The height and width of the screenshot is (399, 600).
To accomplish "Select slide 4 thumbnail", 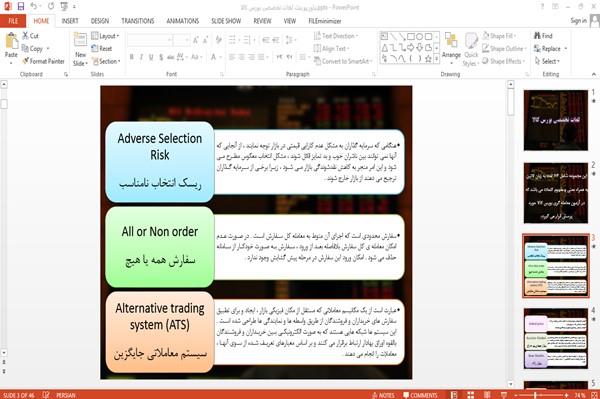I will point(556,339).
